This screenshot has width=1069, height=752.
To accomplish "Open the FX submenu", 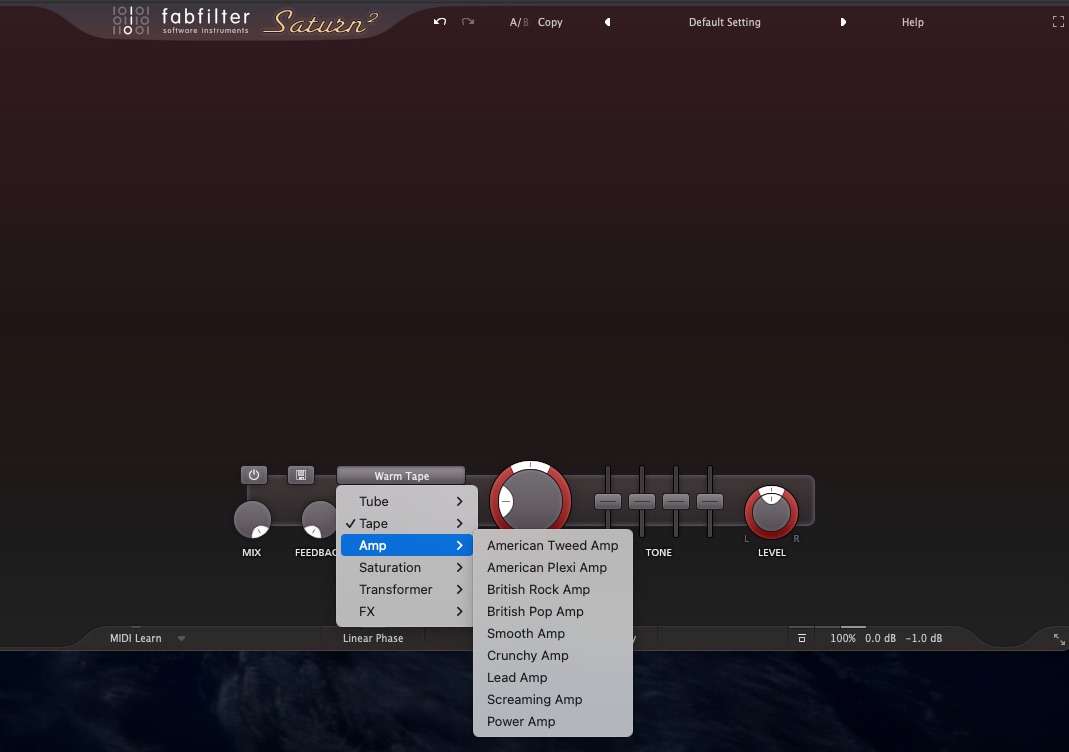I will coord(406,611).
